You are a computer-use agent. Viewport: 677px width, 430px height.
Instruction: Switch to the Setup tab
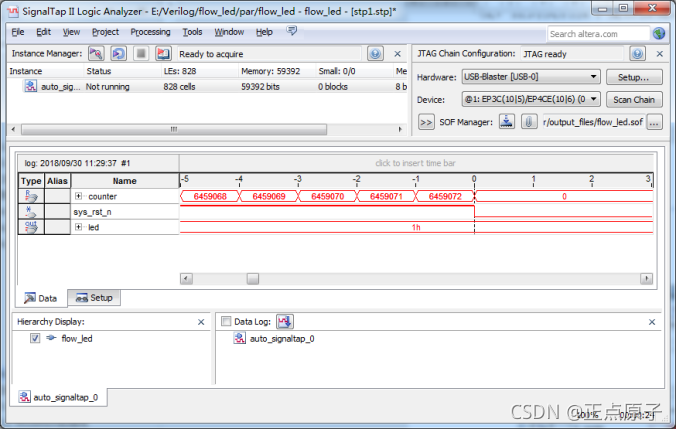(x=94, y=298)
